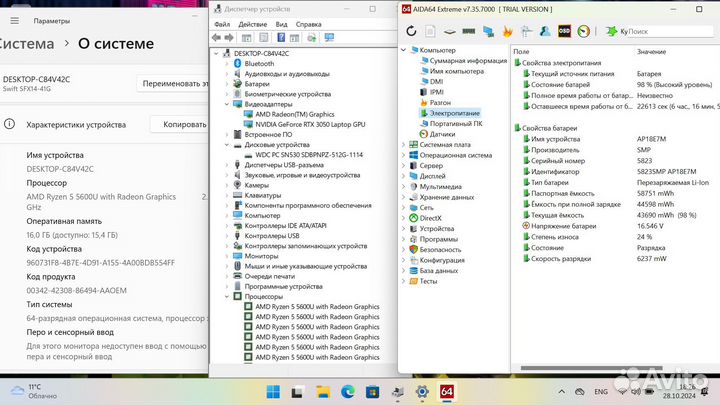Click the gauge icon in AIDA64 toolbar
The width and height of the screenshot is (720, 405).
[584, 31]
